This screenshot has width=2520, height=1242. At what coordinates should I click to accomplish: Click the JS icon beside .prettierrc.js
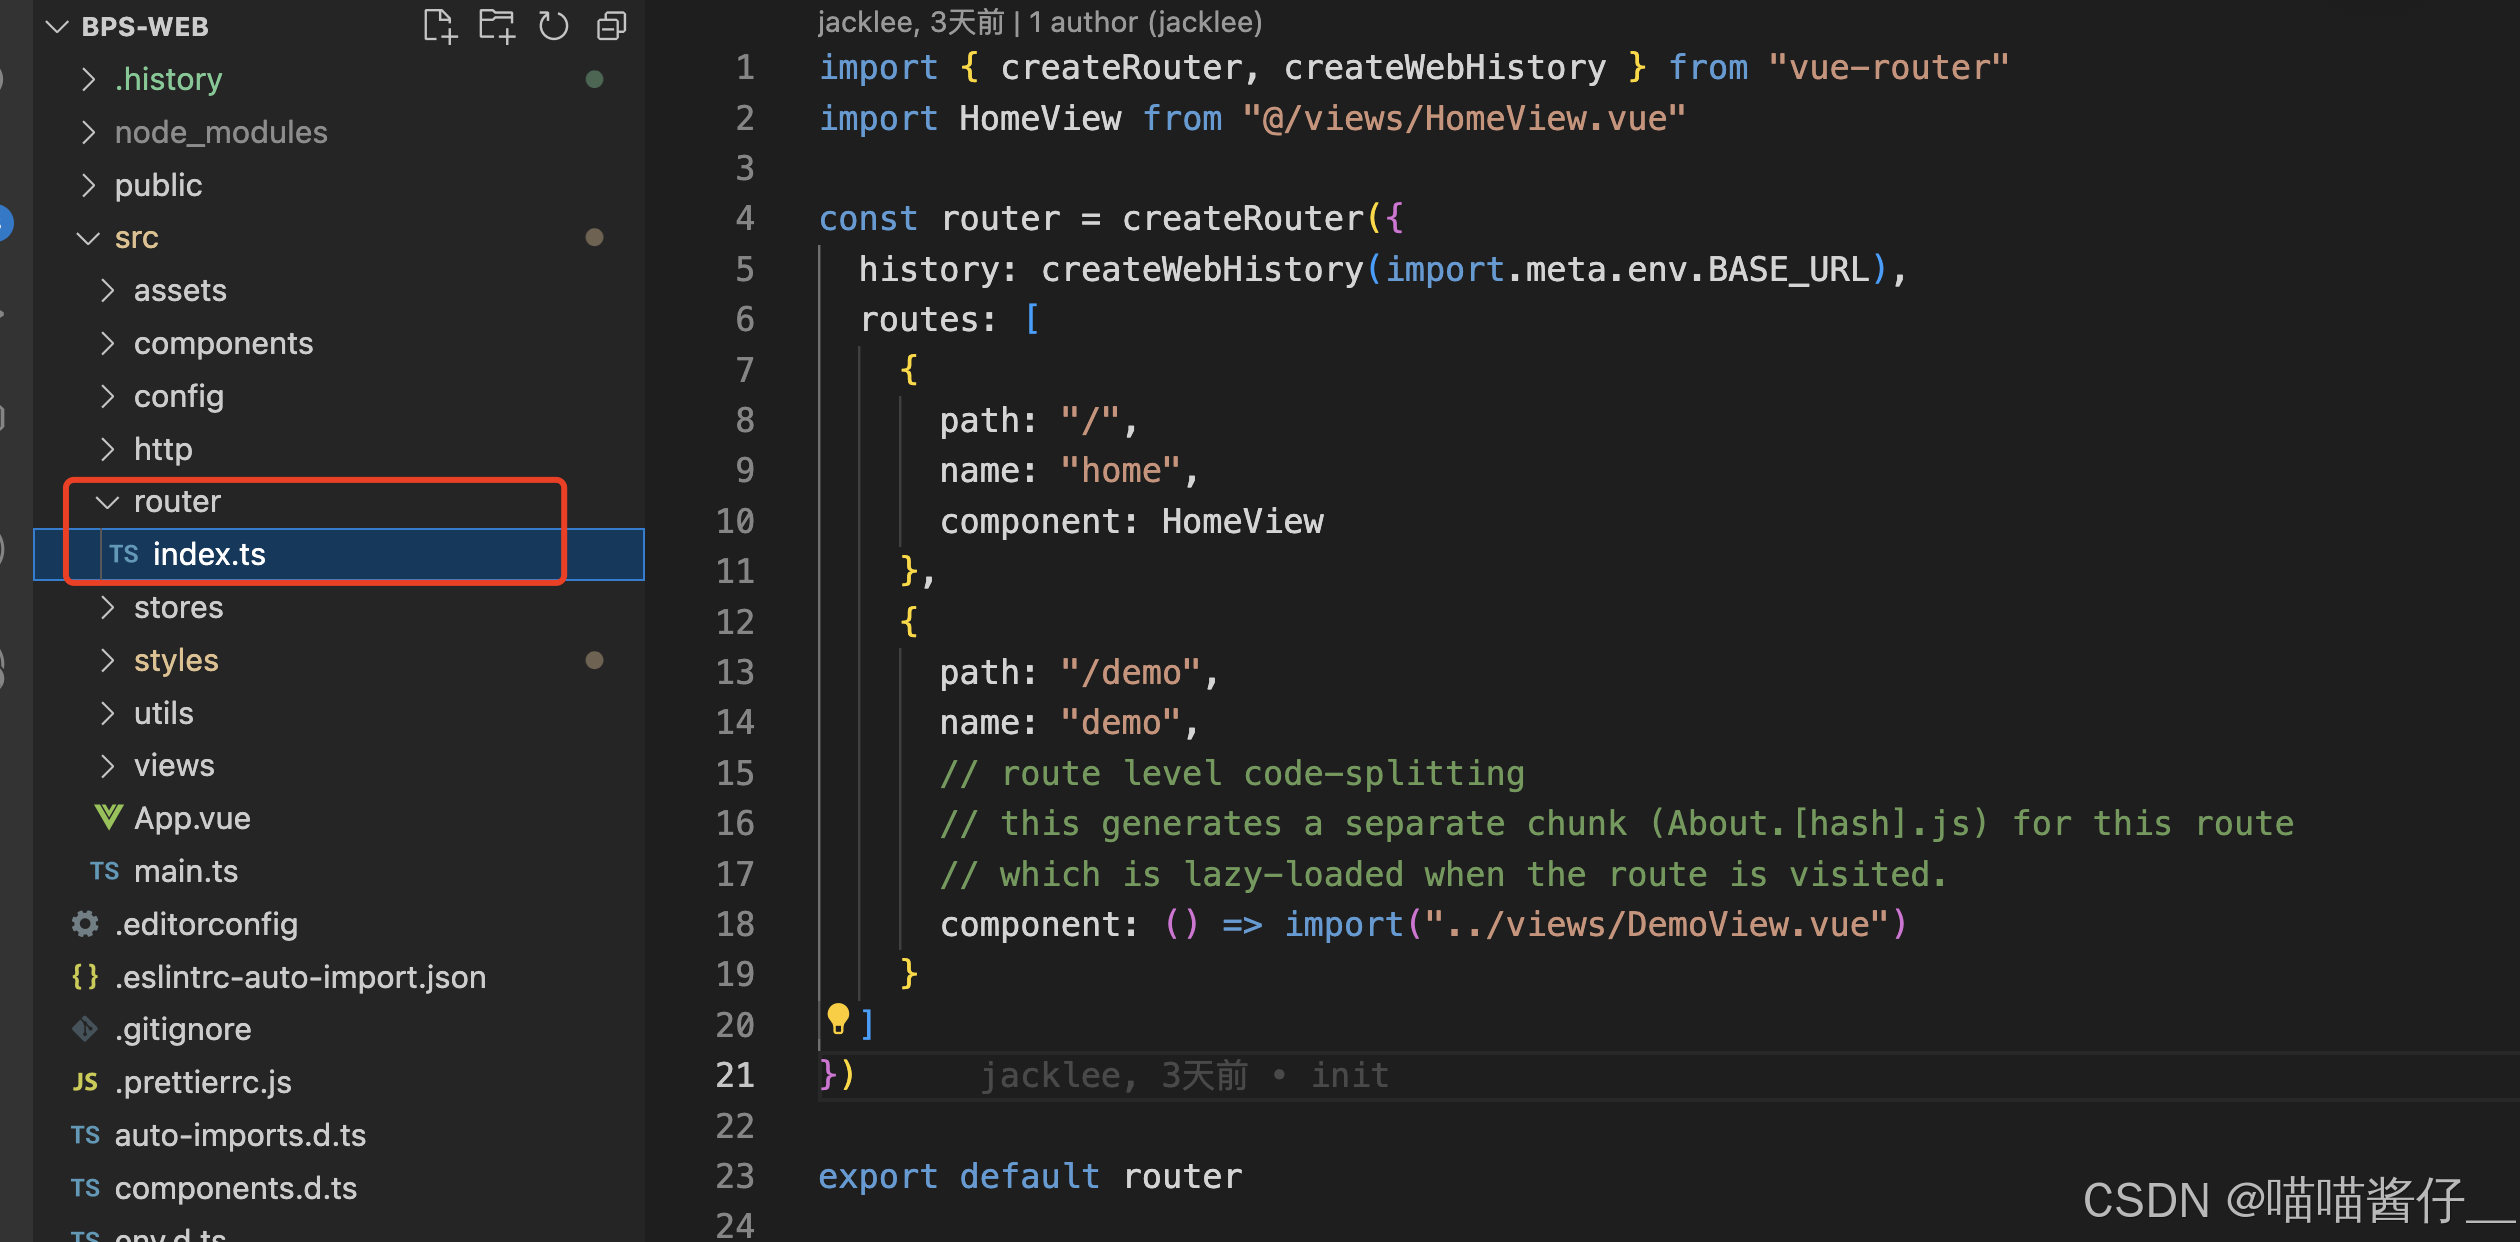pyautogui.click(x=86, y=1082)
